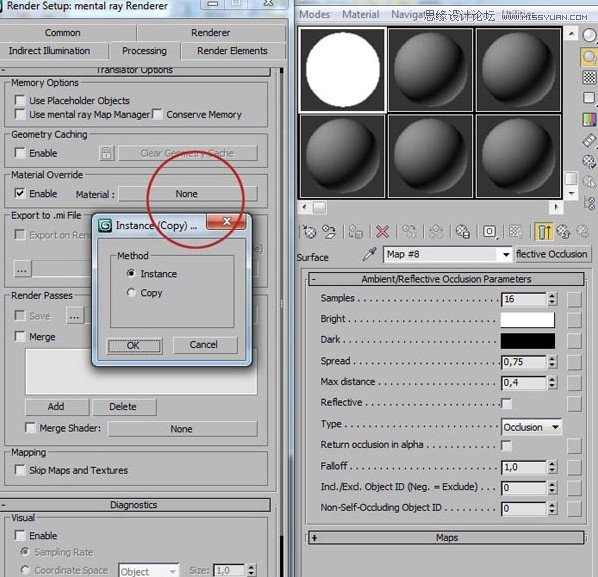Expand the Maps rollout
598x577 pixels.
(x=446, y=538)
